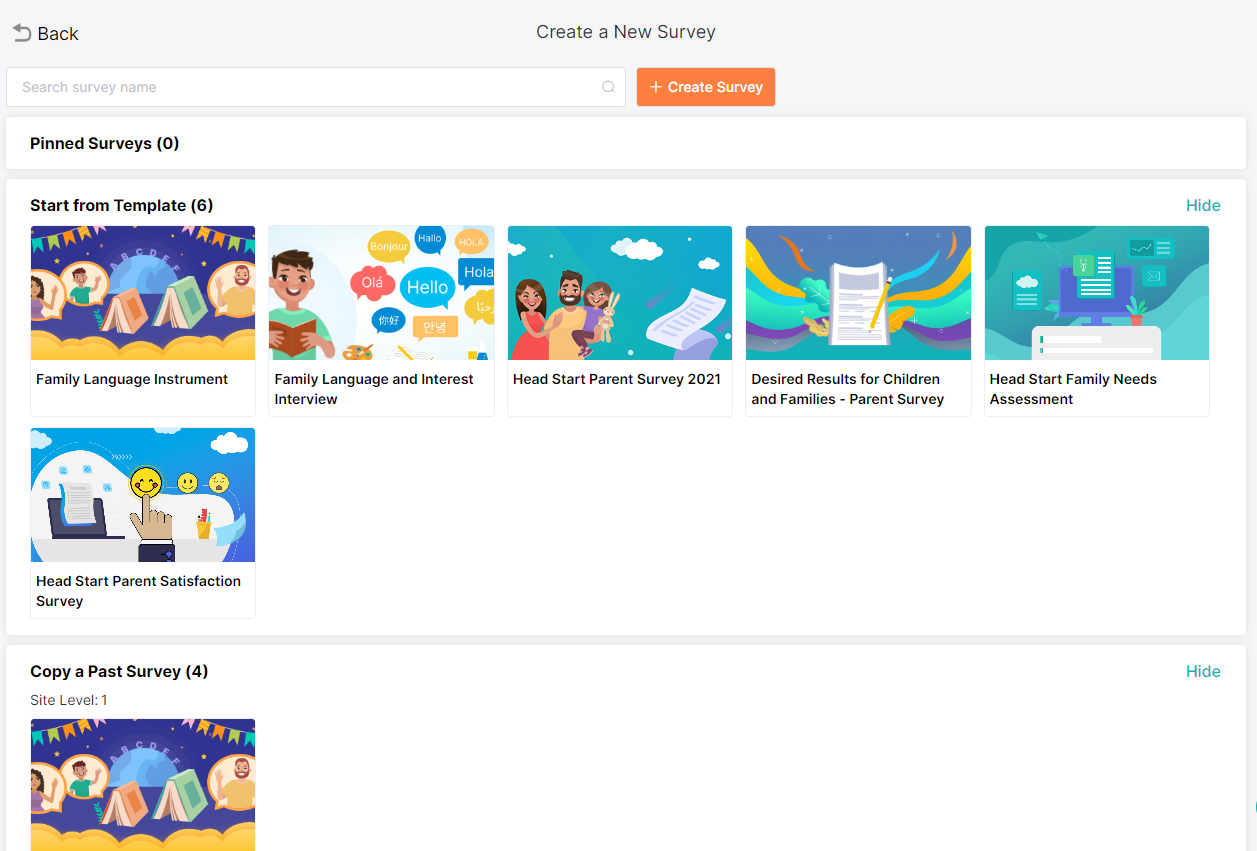Click Head Start Parent Satisfaction Survey title
The width and height of the screenshot is (1257, 851).
pyautogui.click(x=138, y=591)
